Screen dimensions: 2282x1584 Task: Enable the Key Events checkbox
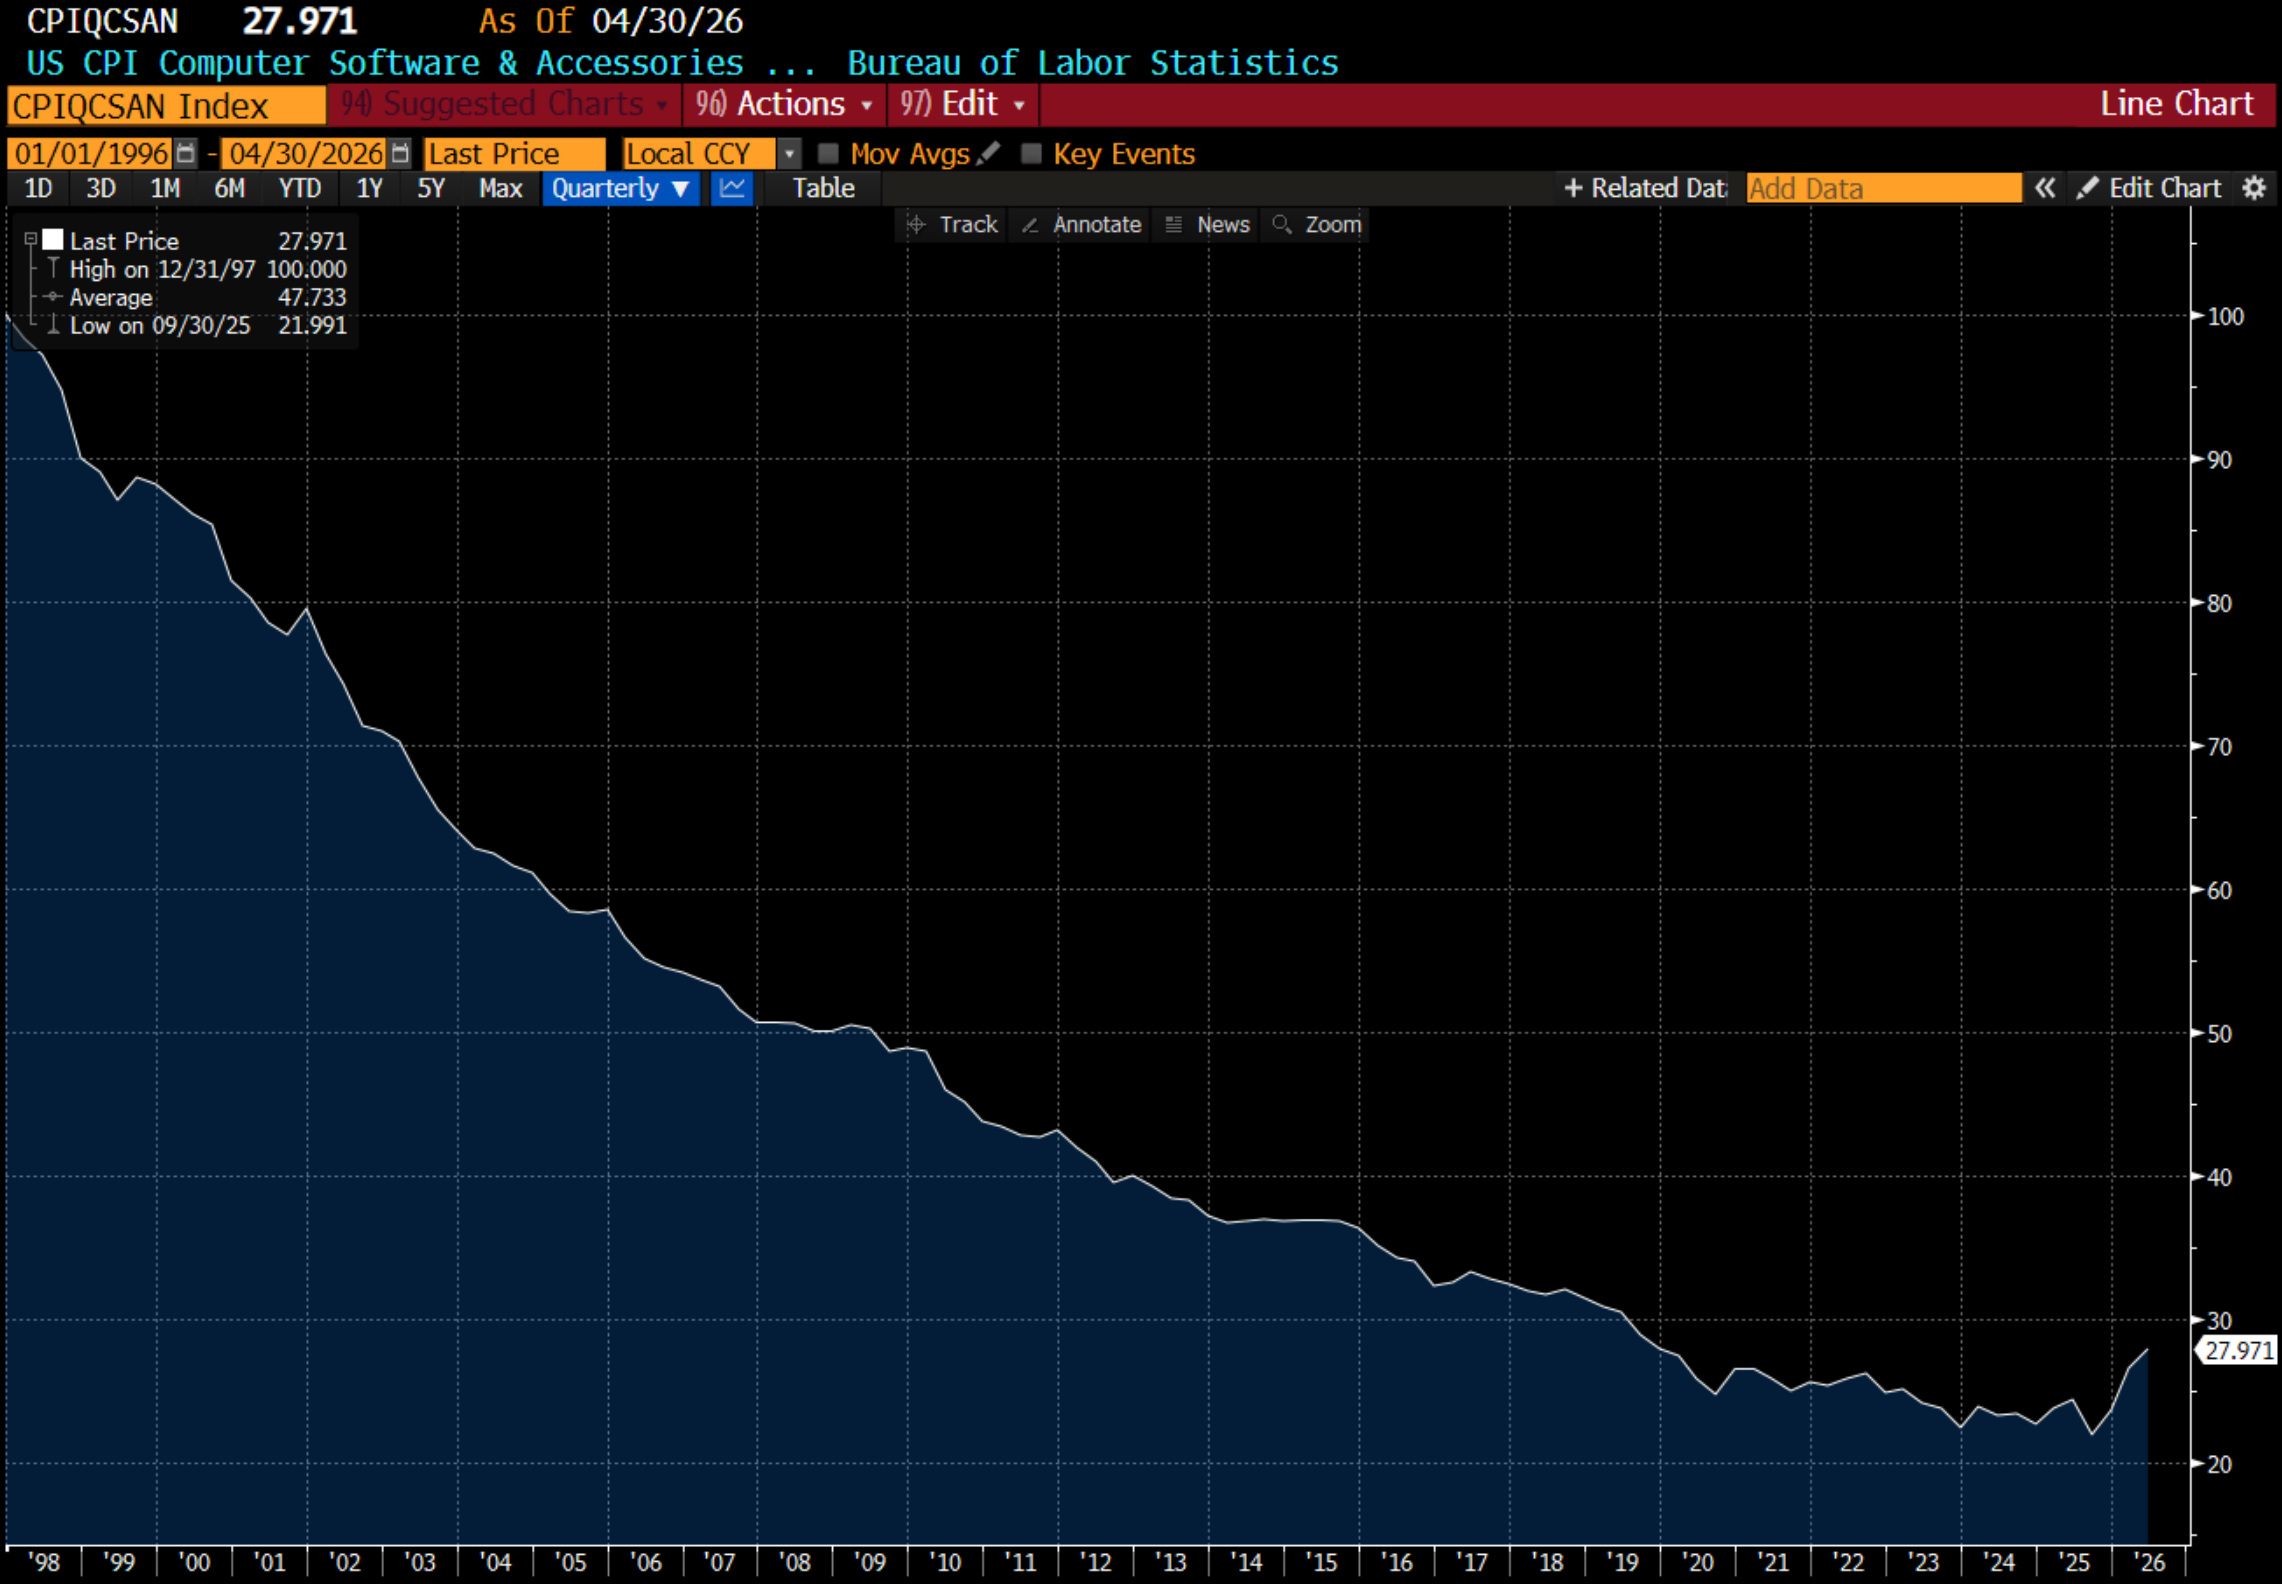(1031, 153)
